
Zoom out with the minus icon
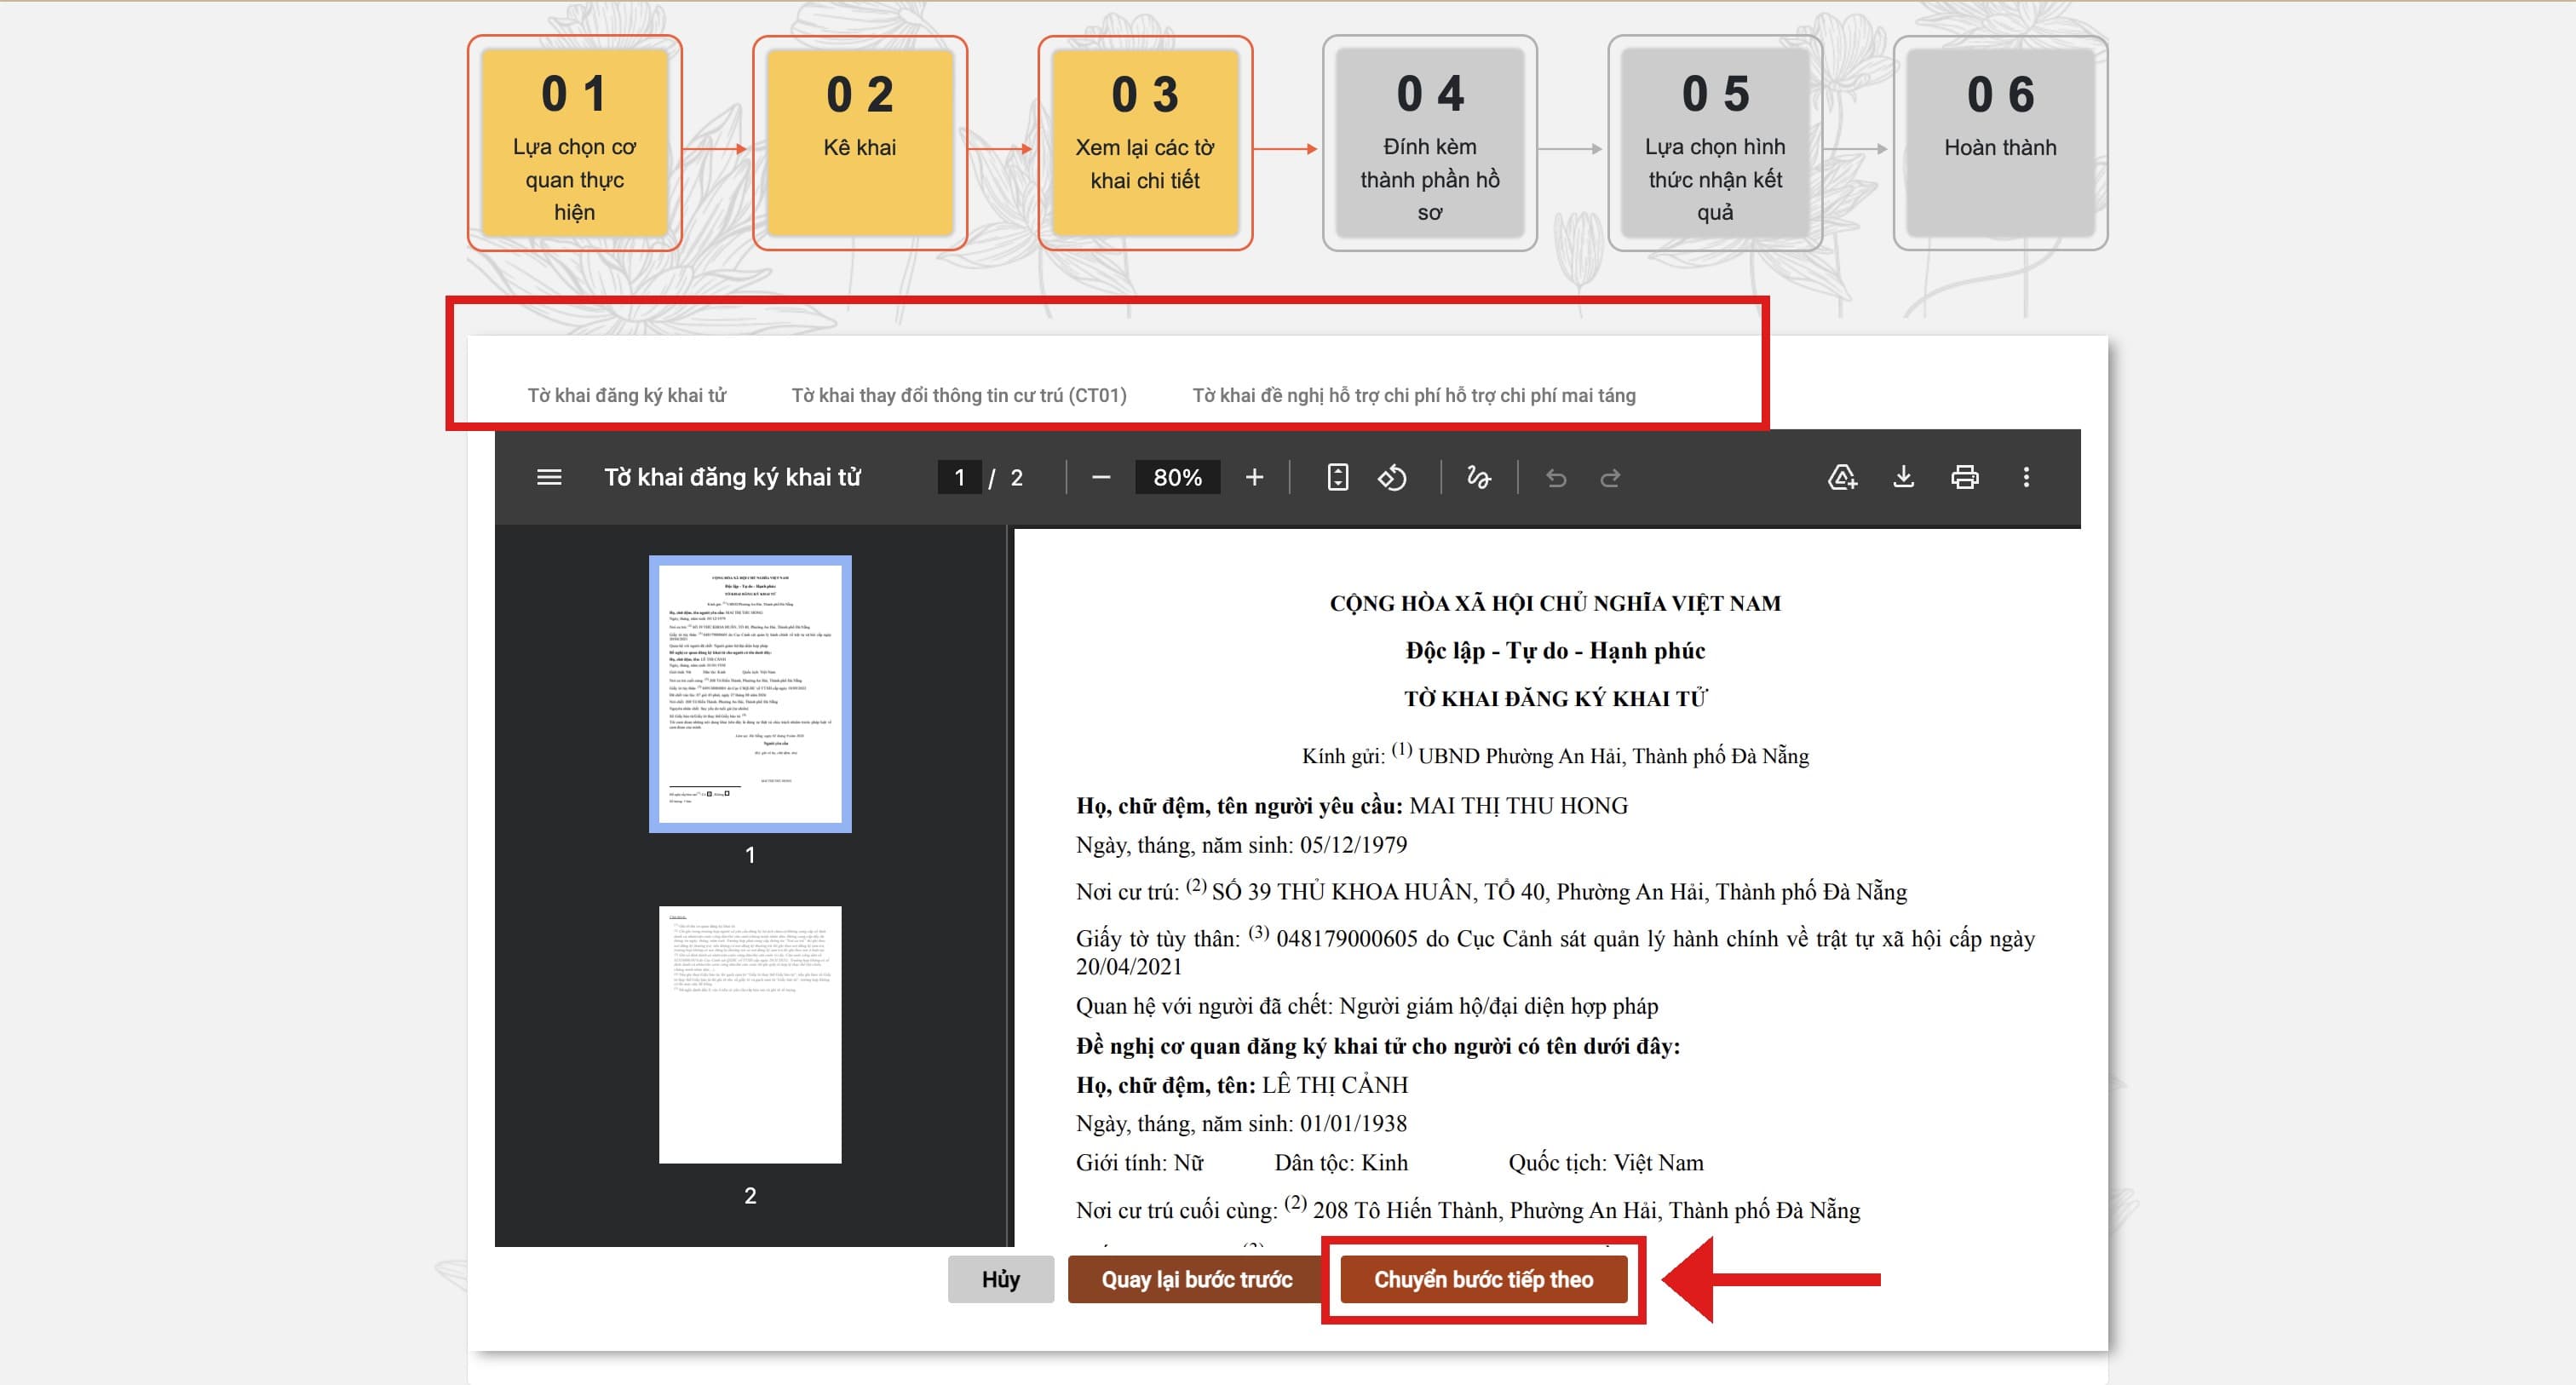click(1101, 478)
